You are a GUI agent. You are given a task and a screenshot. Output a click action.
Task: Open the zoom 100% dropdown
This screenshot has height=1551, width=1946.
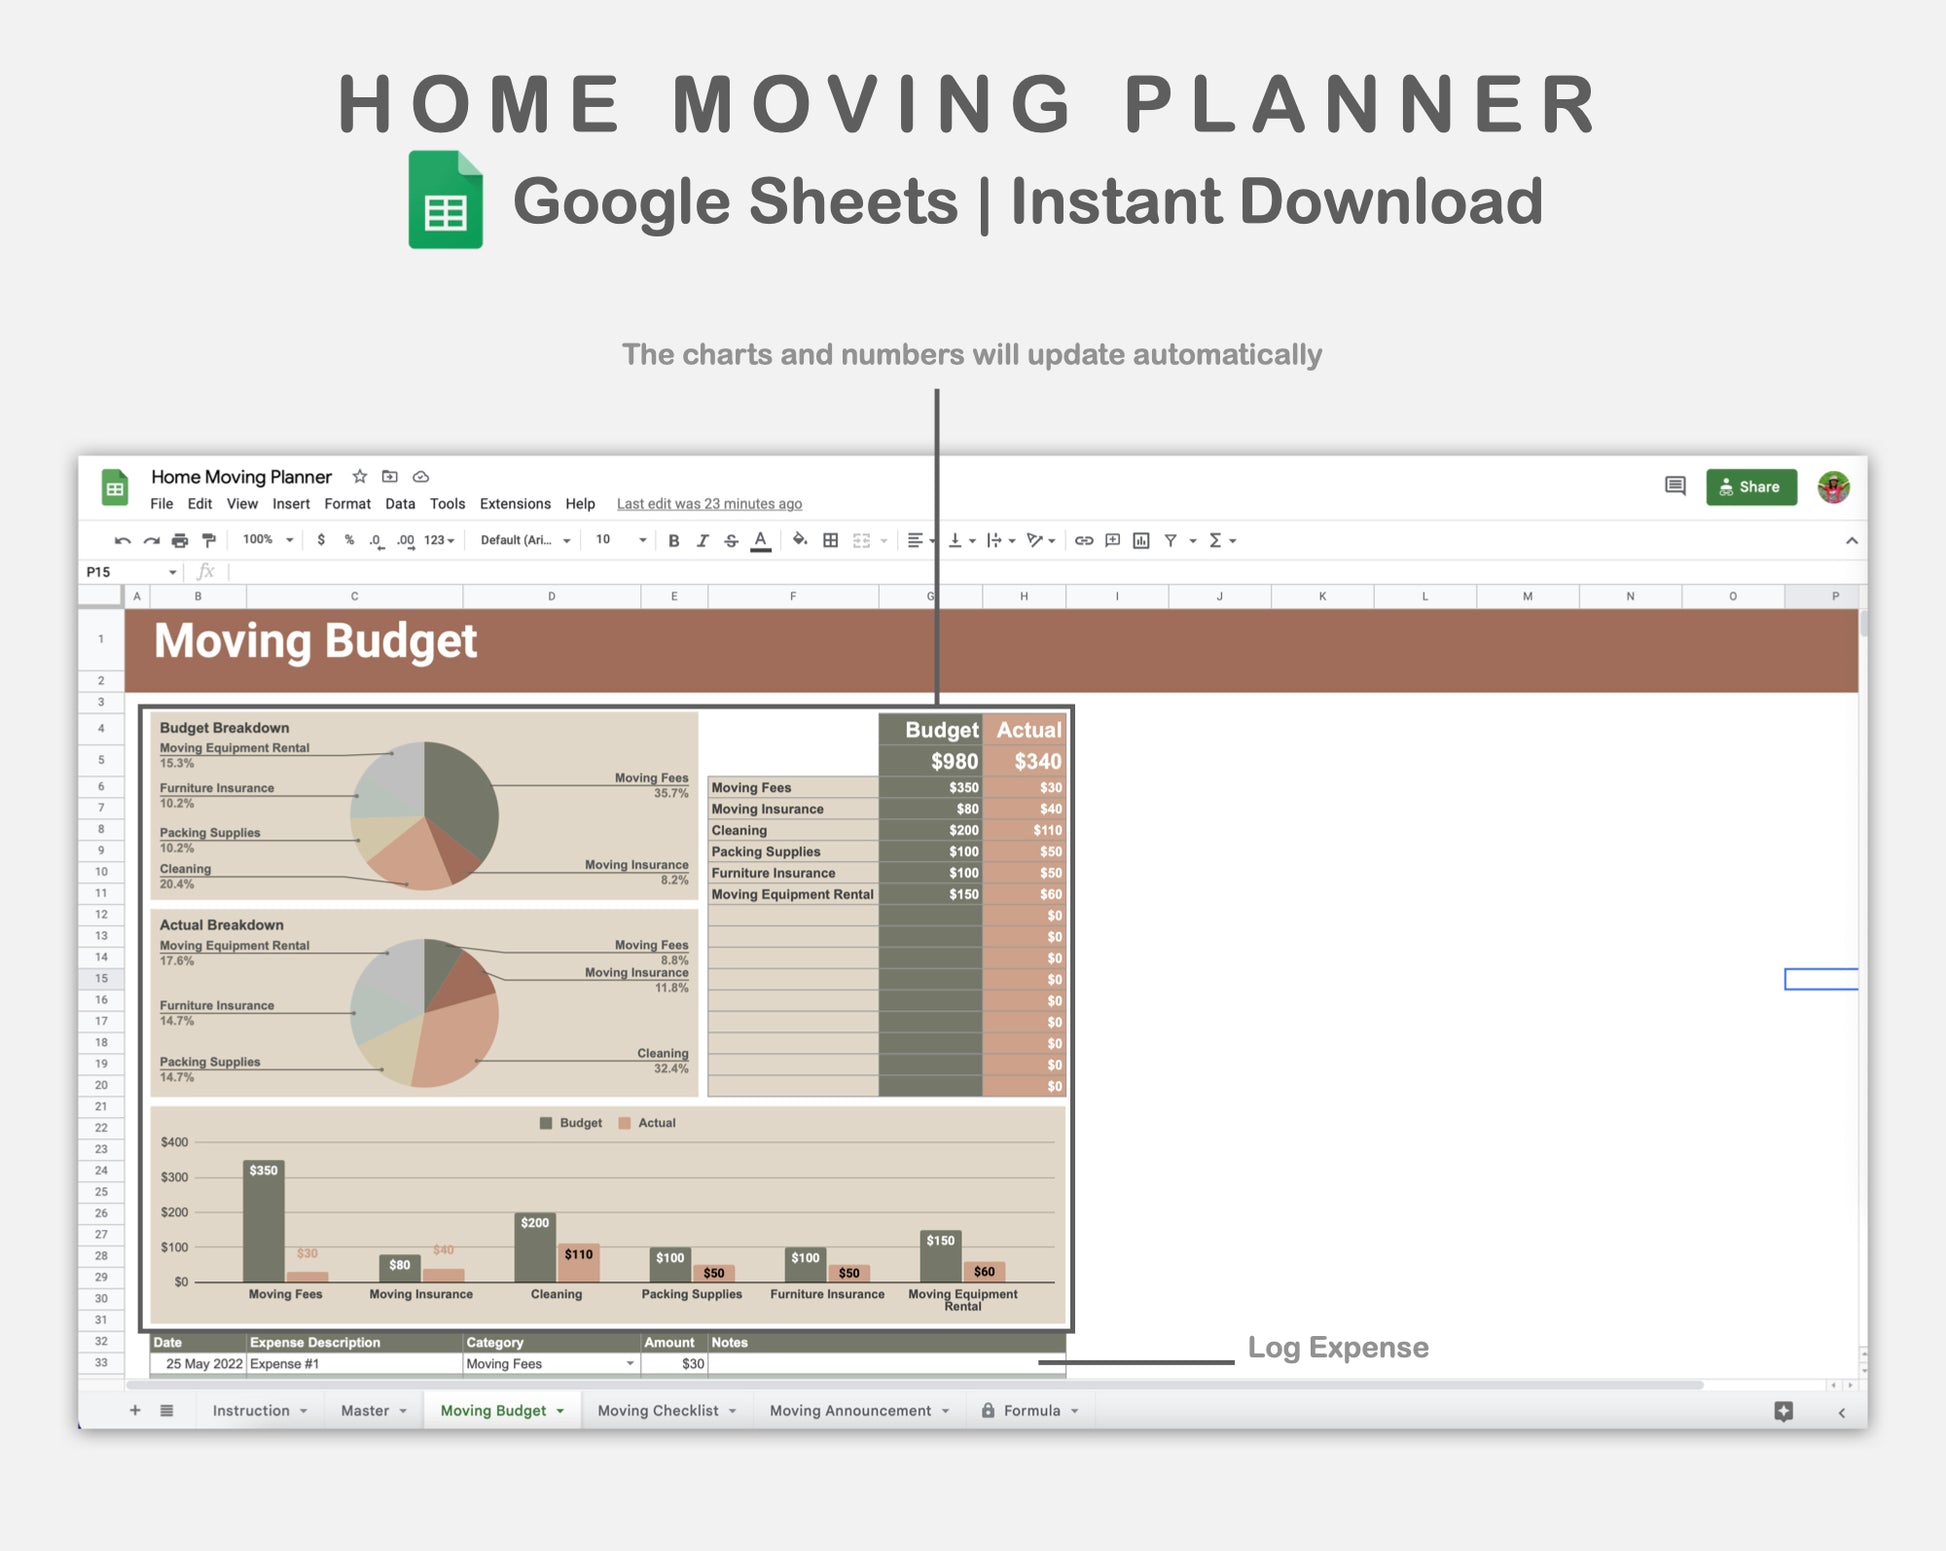click(268, 540)
